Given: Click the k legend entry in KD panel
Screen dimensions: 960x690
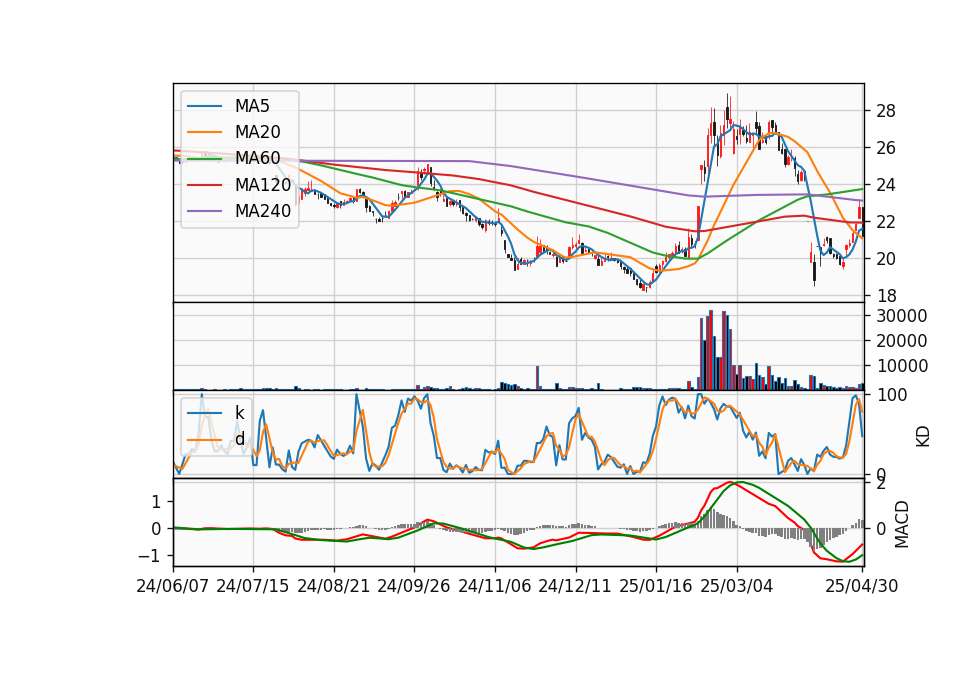Looking at the screenshot, I should click(x=239, y=413).
